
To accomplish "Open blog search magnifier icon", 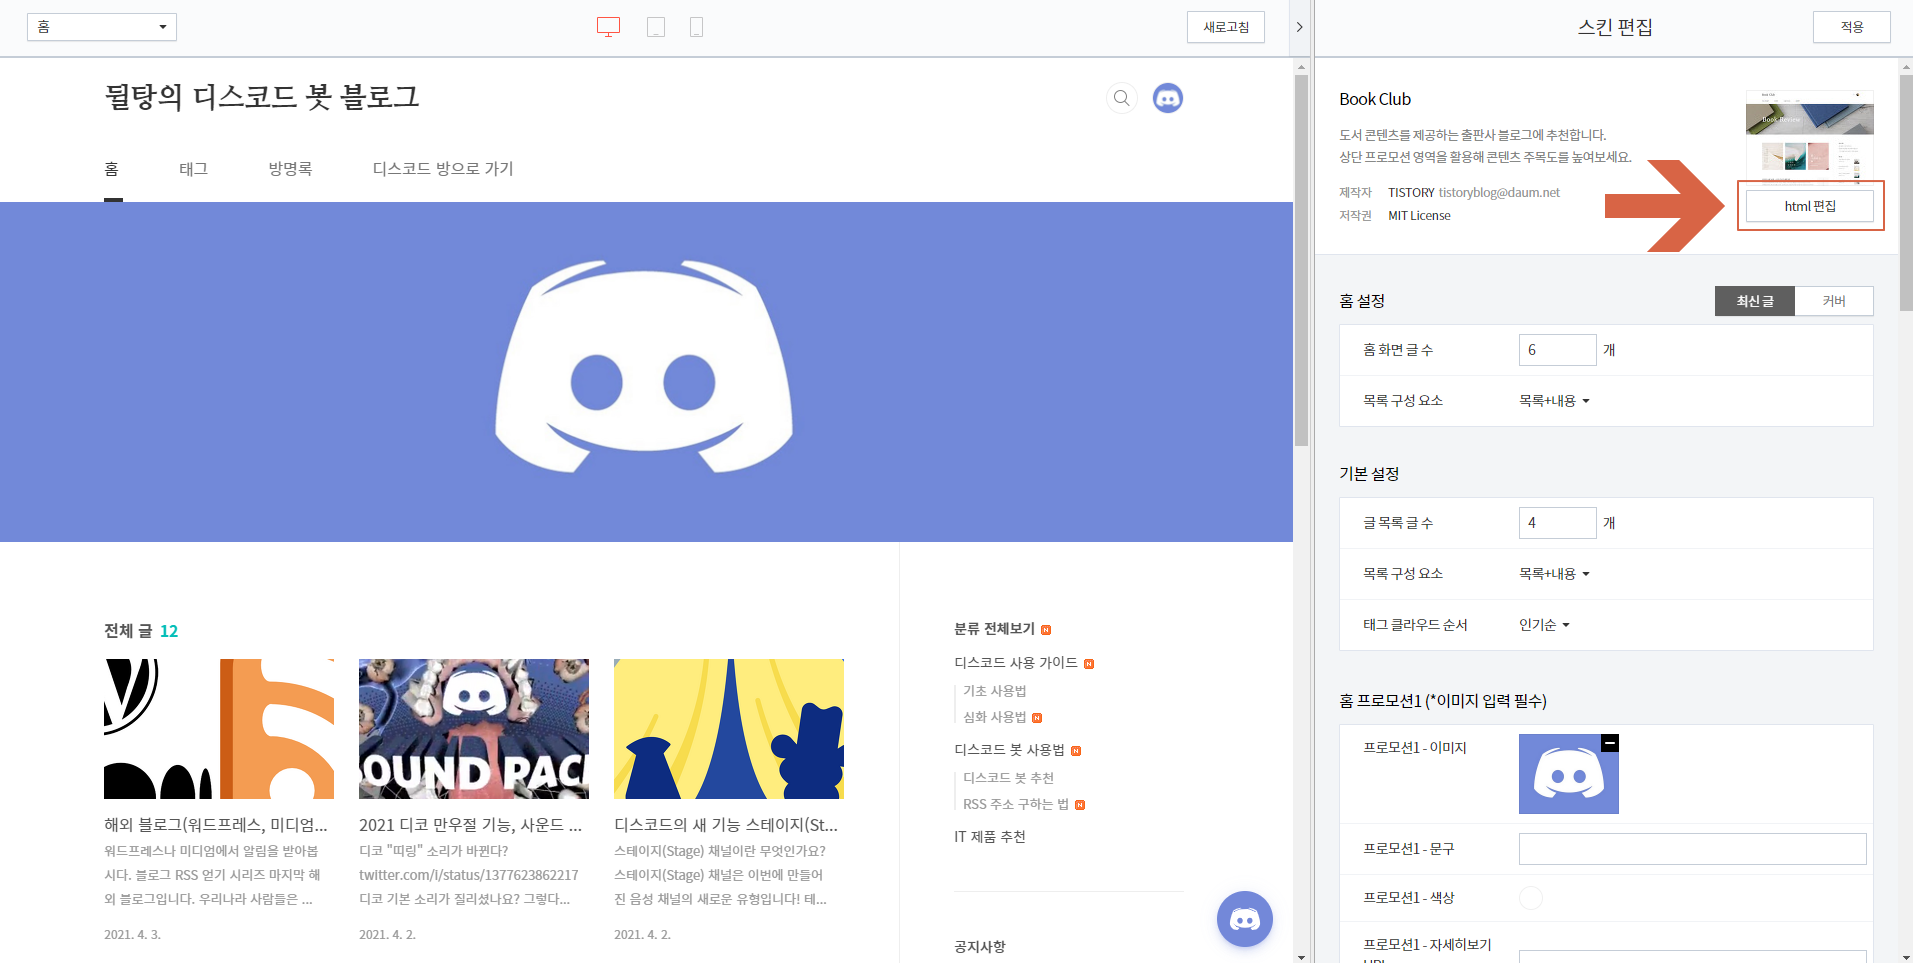I will point(1122,98).
